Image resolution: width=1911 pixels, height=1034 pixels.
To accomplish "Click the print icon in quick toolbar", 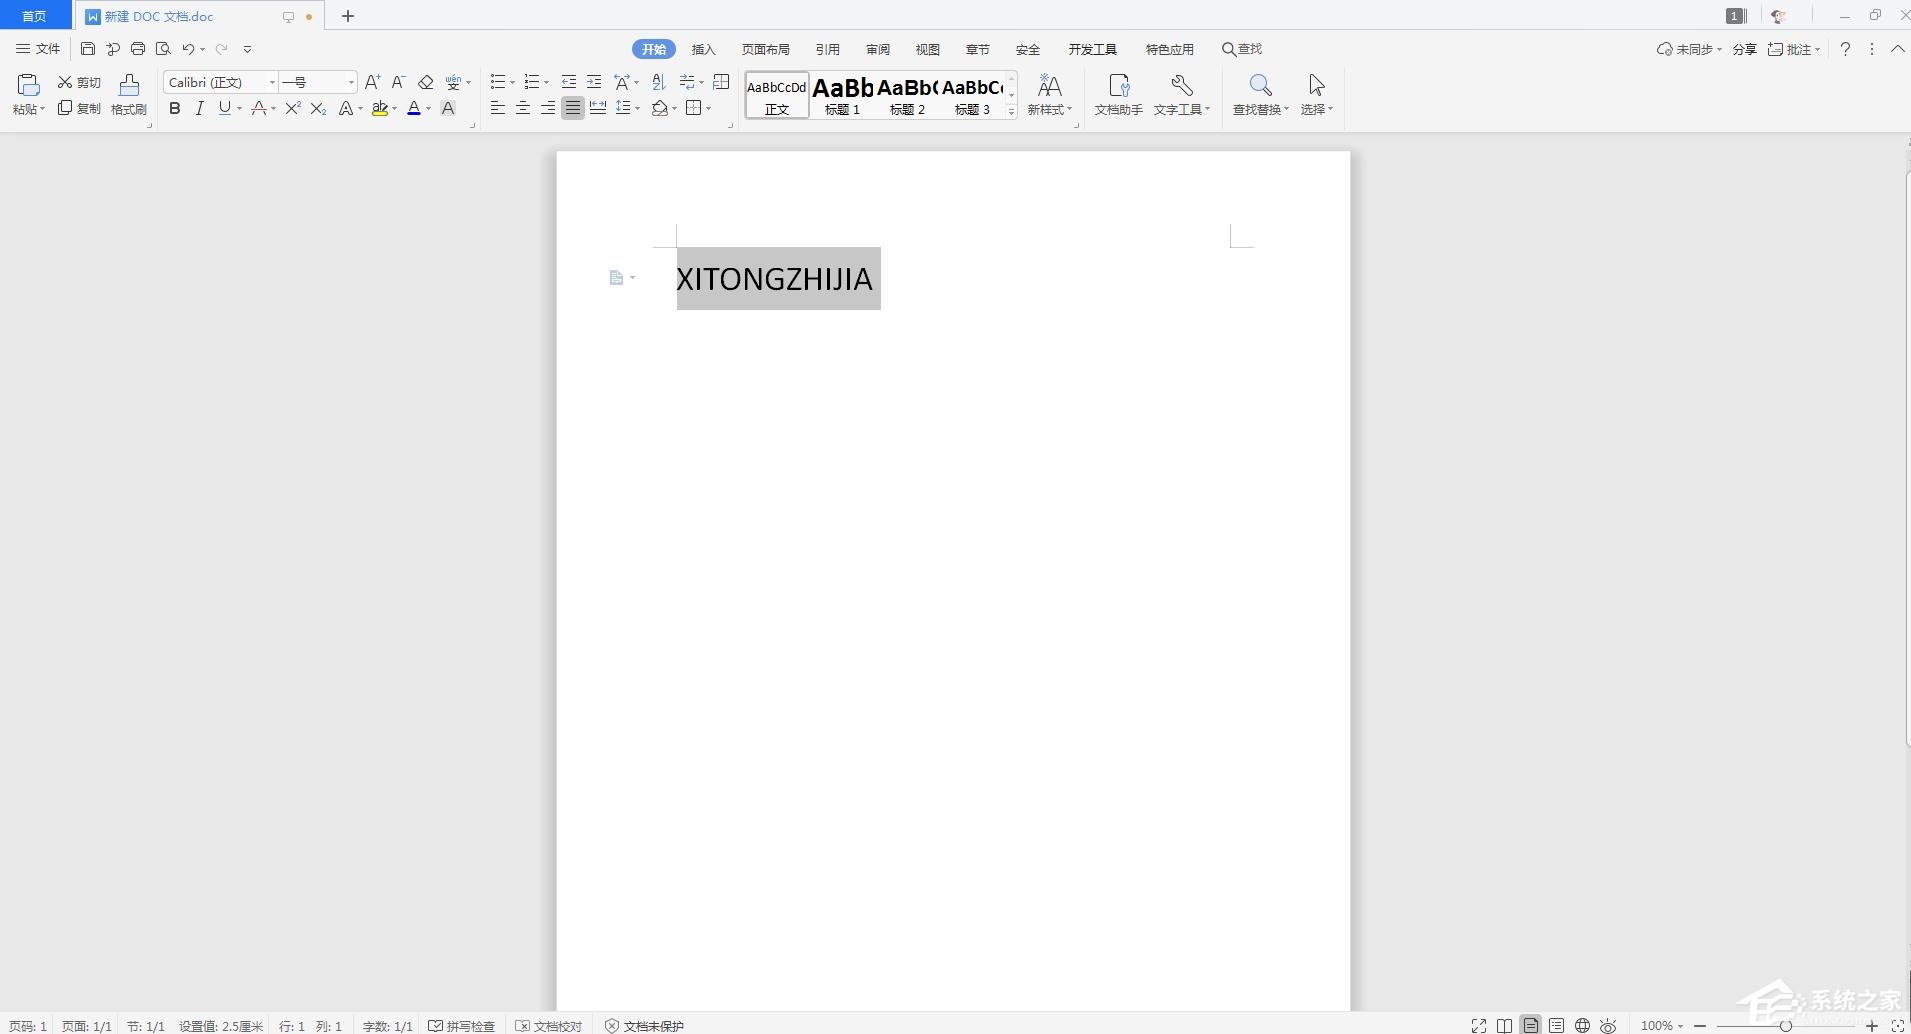I will click(138, 49).
